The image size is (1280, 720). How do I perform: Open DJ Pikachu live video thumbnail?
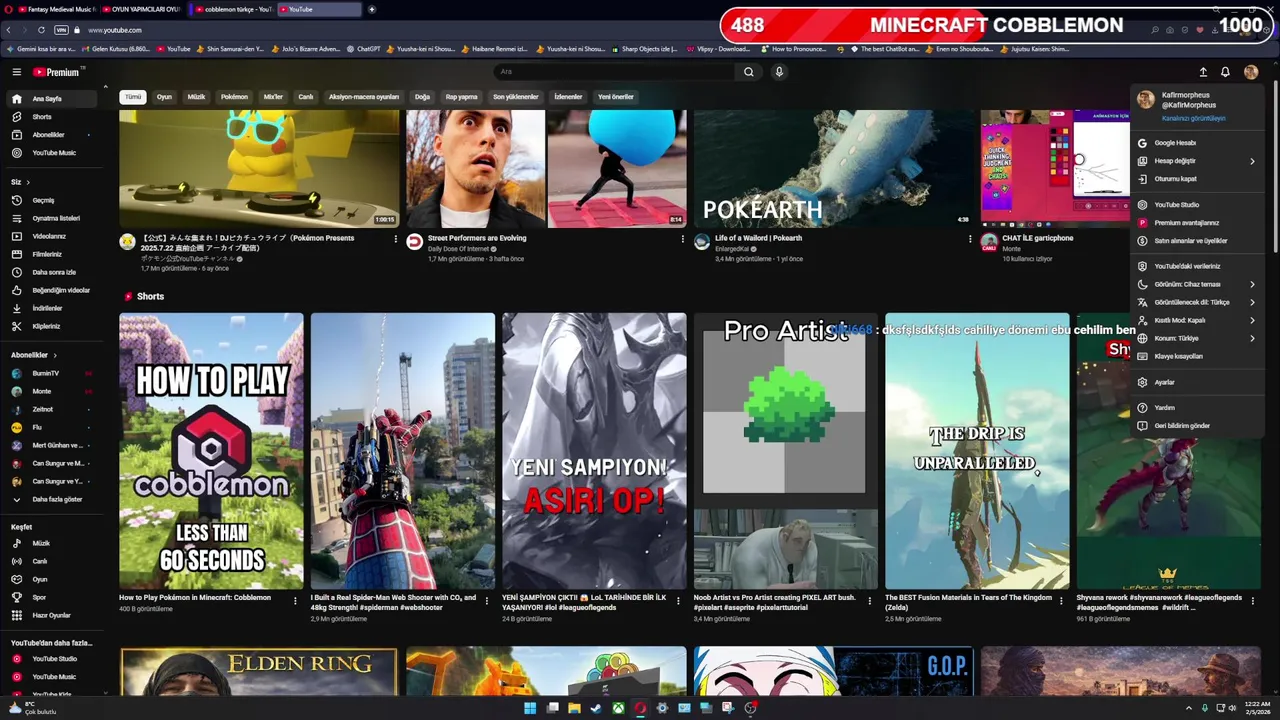point(259,168)
